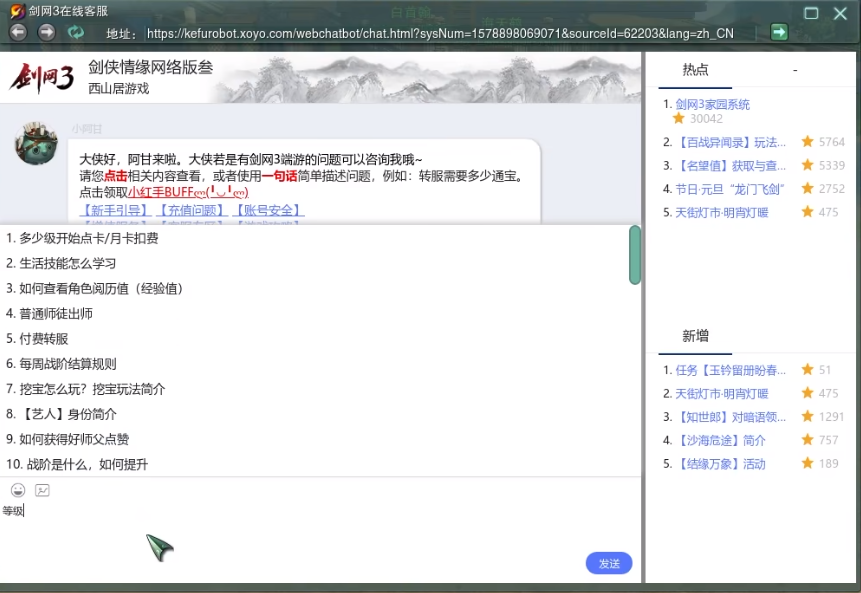
Task: Open the 小红手BUFF link
Action: click(188, 192)
